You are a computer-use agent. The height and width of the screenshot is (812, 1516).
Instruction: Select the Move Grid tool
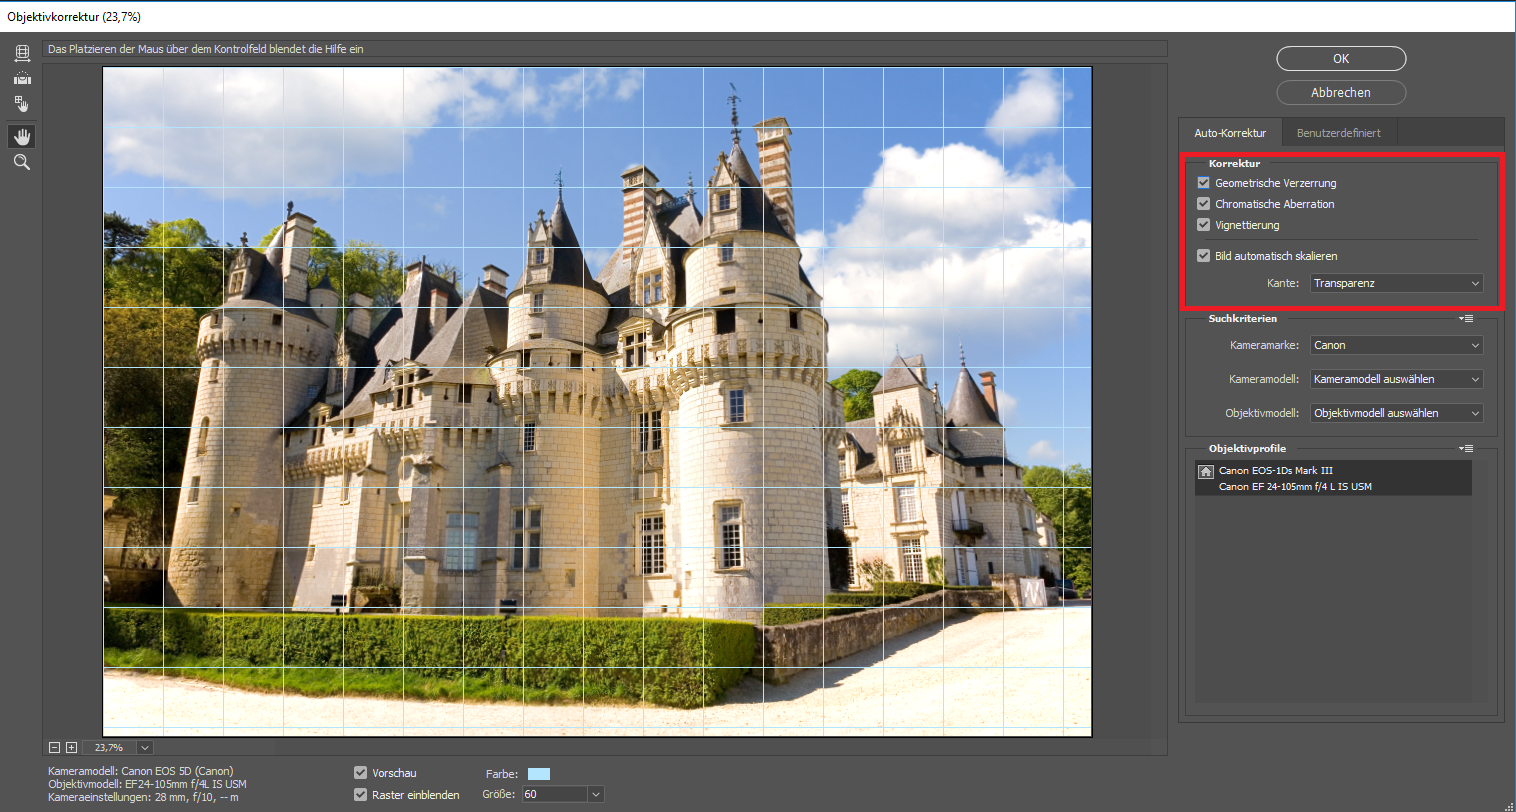pos(22,104)
